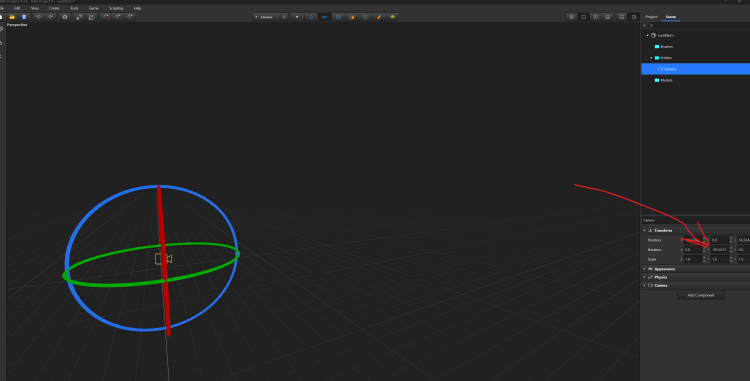Switch to the Scene tab
750x381 pixels.
[x=671, y=17]
